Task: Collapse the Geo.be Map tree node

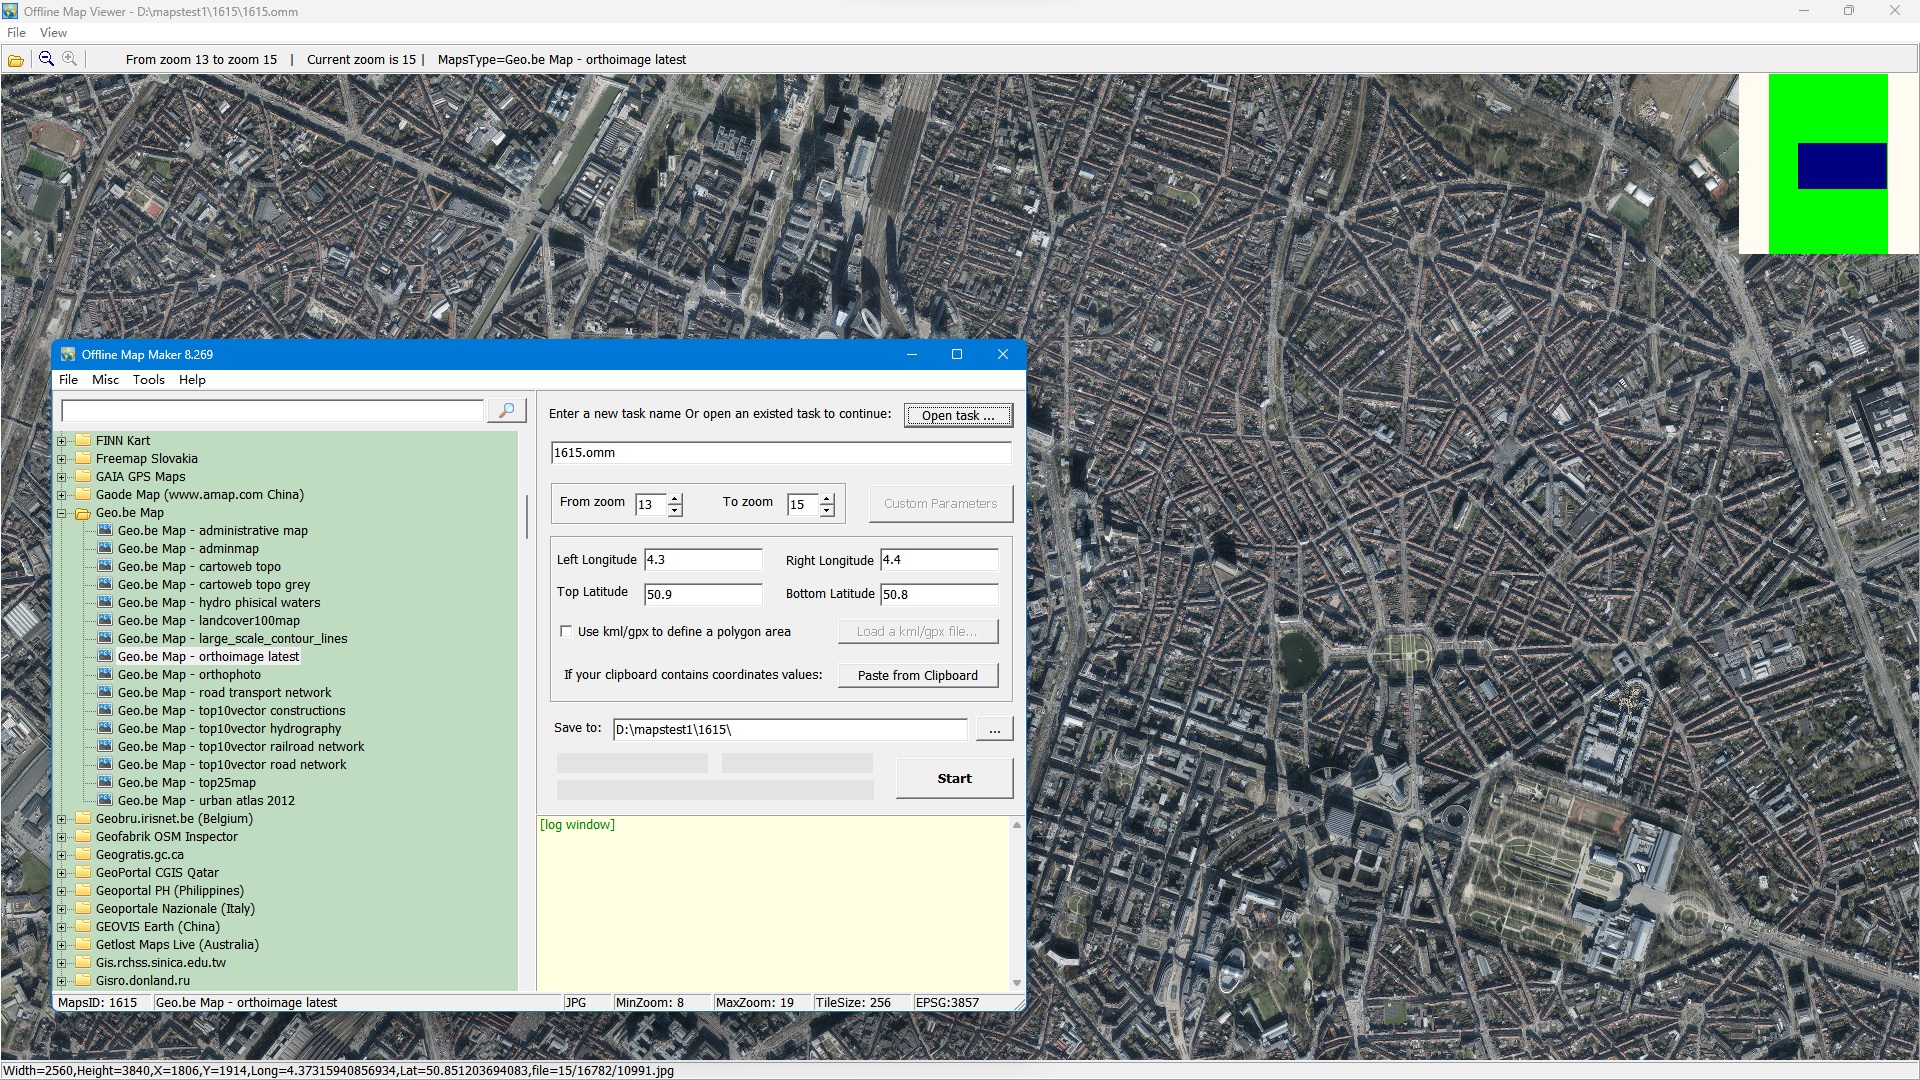Action: (x=62, y=513)
